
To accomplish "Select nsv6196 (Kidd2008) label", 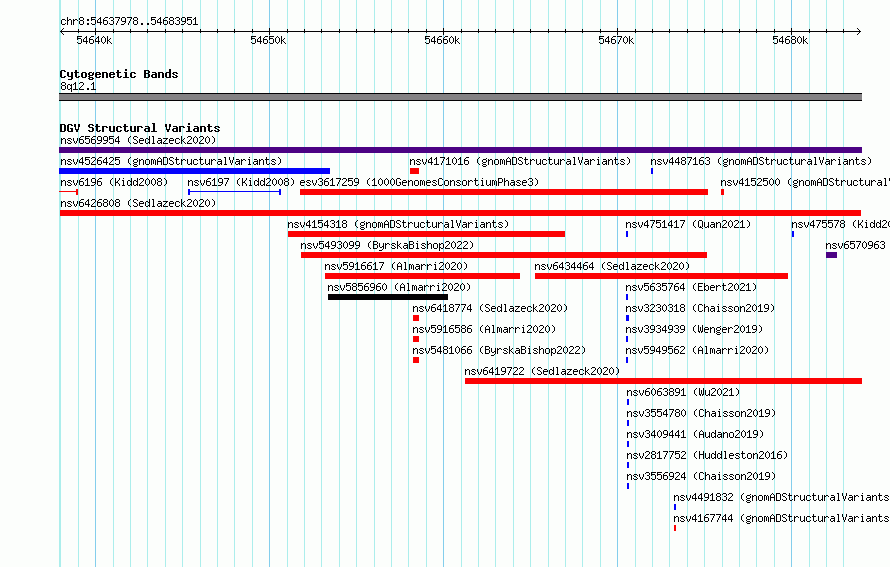I will point(114,182).
